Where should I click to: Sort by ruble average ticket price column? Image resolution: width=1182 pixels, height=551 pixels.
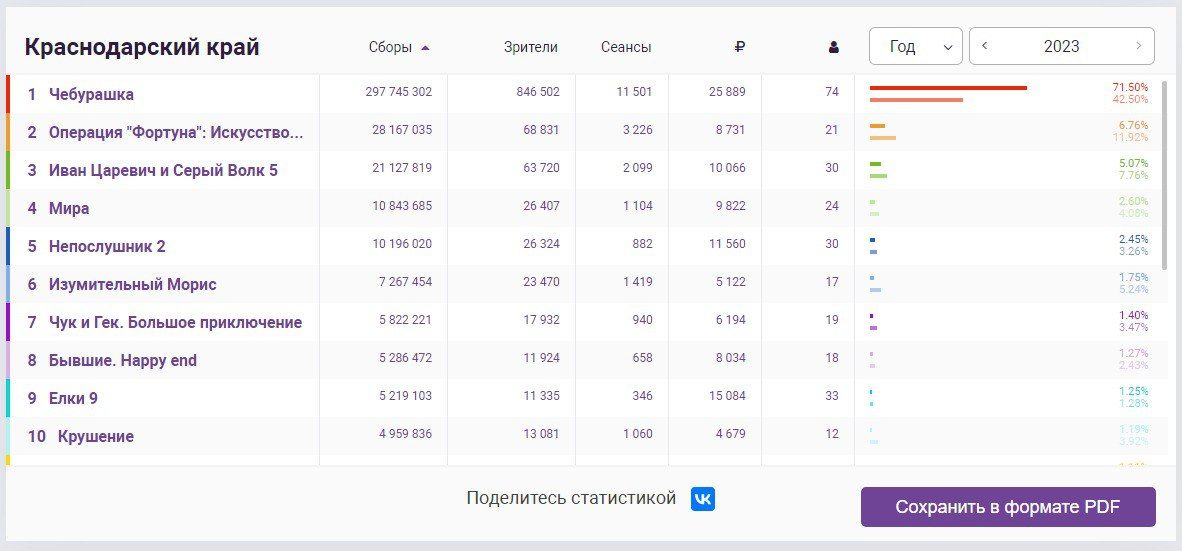point(740,47)
